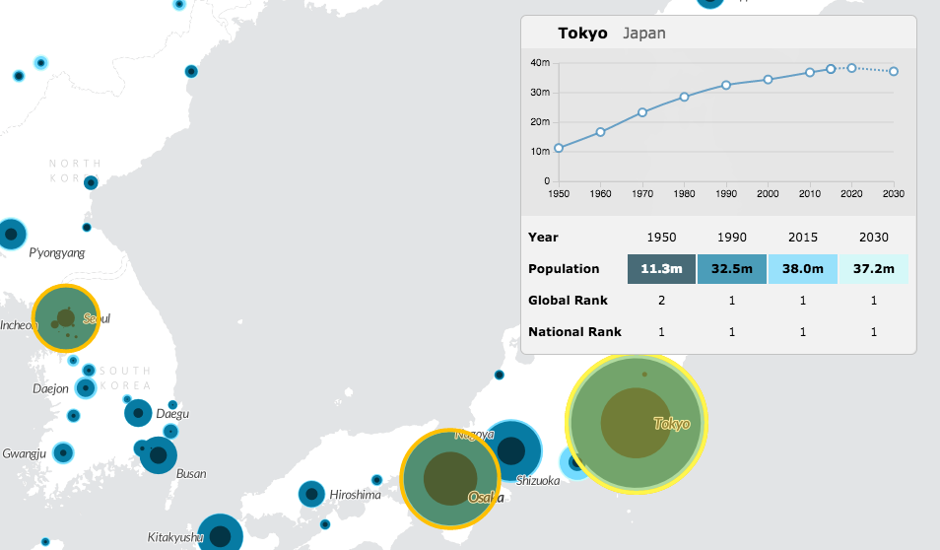This screenshot has width=940, height=550.
Task: Click the Population row label
Action: coord(564,269)
